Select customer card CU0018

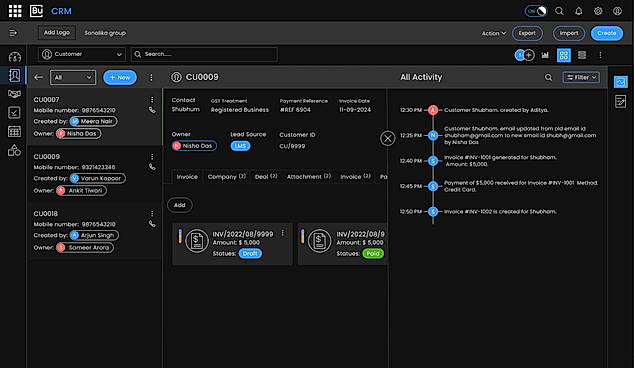(x=95, y=231)
